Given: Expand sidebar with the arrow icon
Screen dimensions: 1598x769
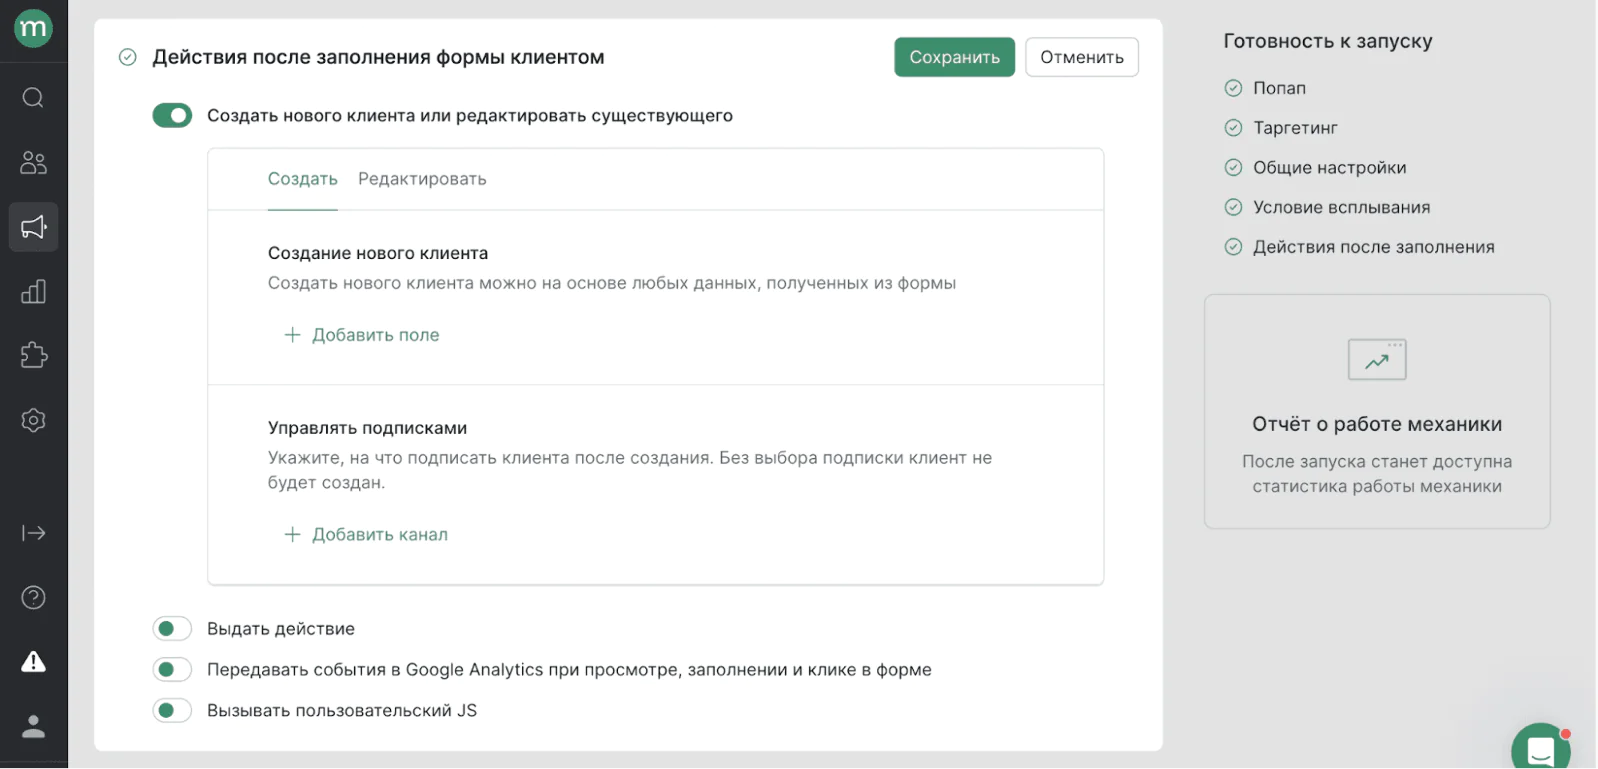Looking at the screenshot, I should (x=33, y=533).
